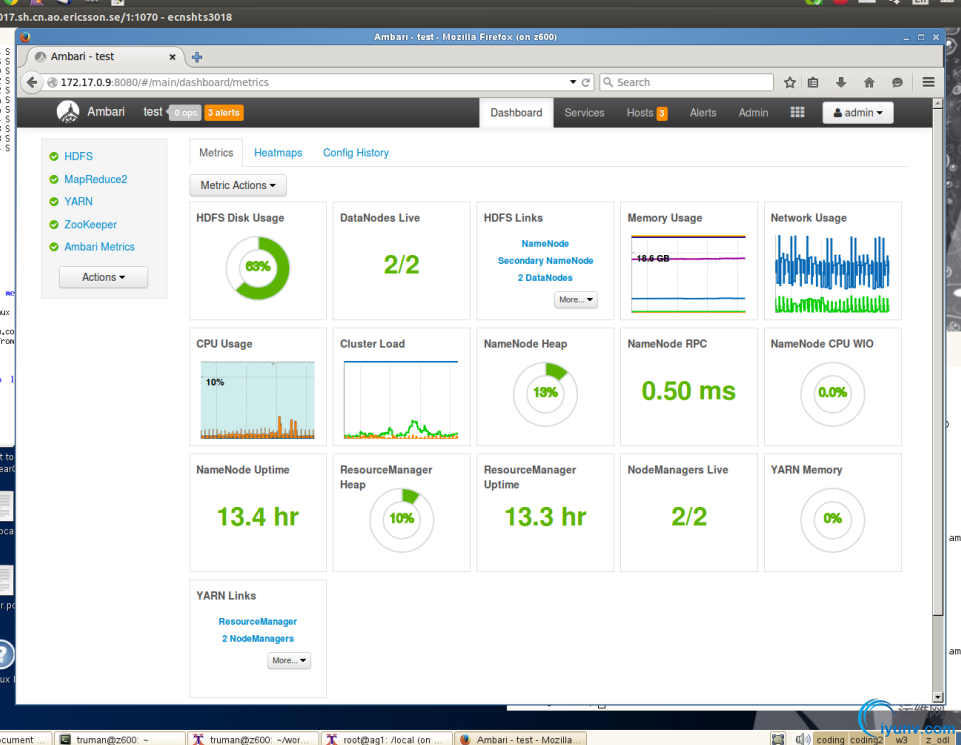This screenshot has width=961, height=745.
Task: Go to the Firefox home icon
Action: (x=869, y=82)
